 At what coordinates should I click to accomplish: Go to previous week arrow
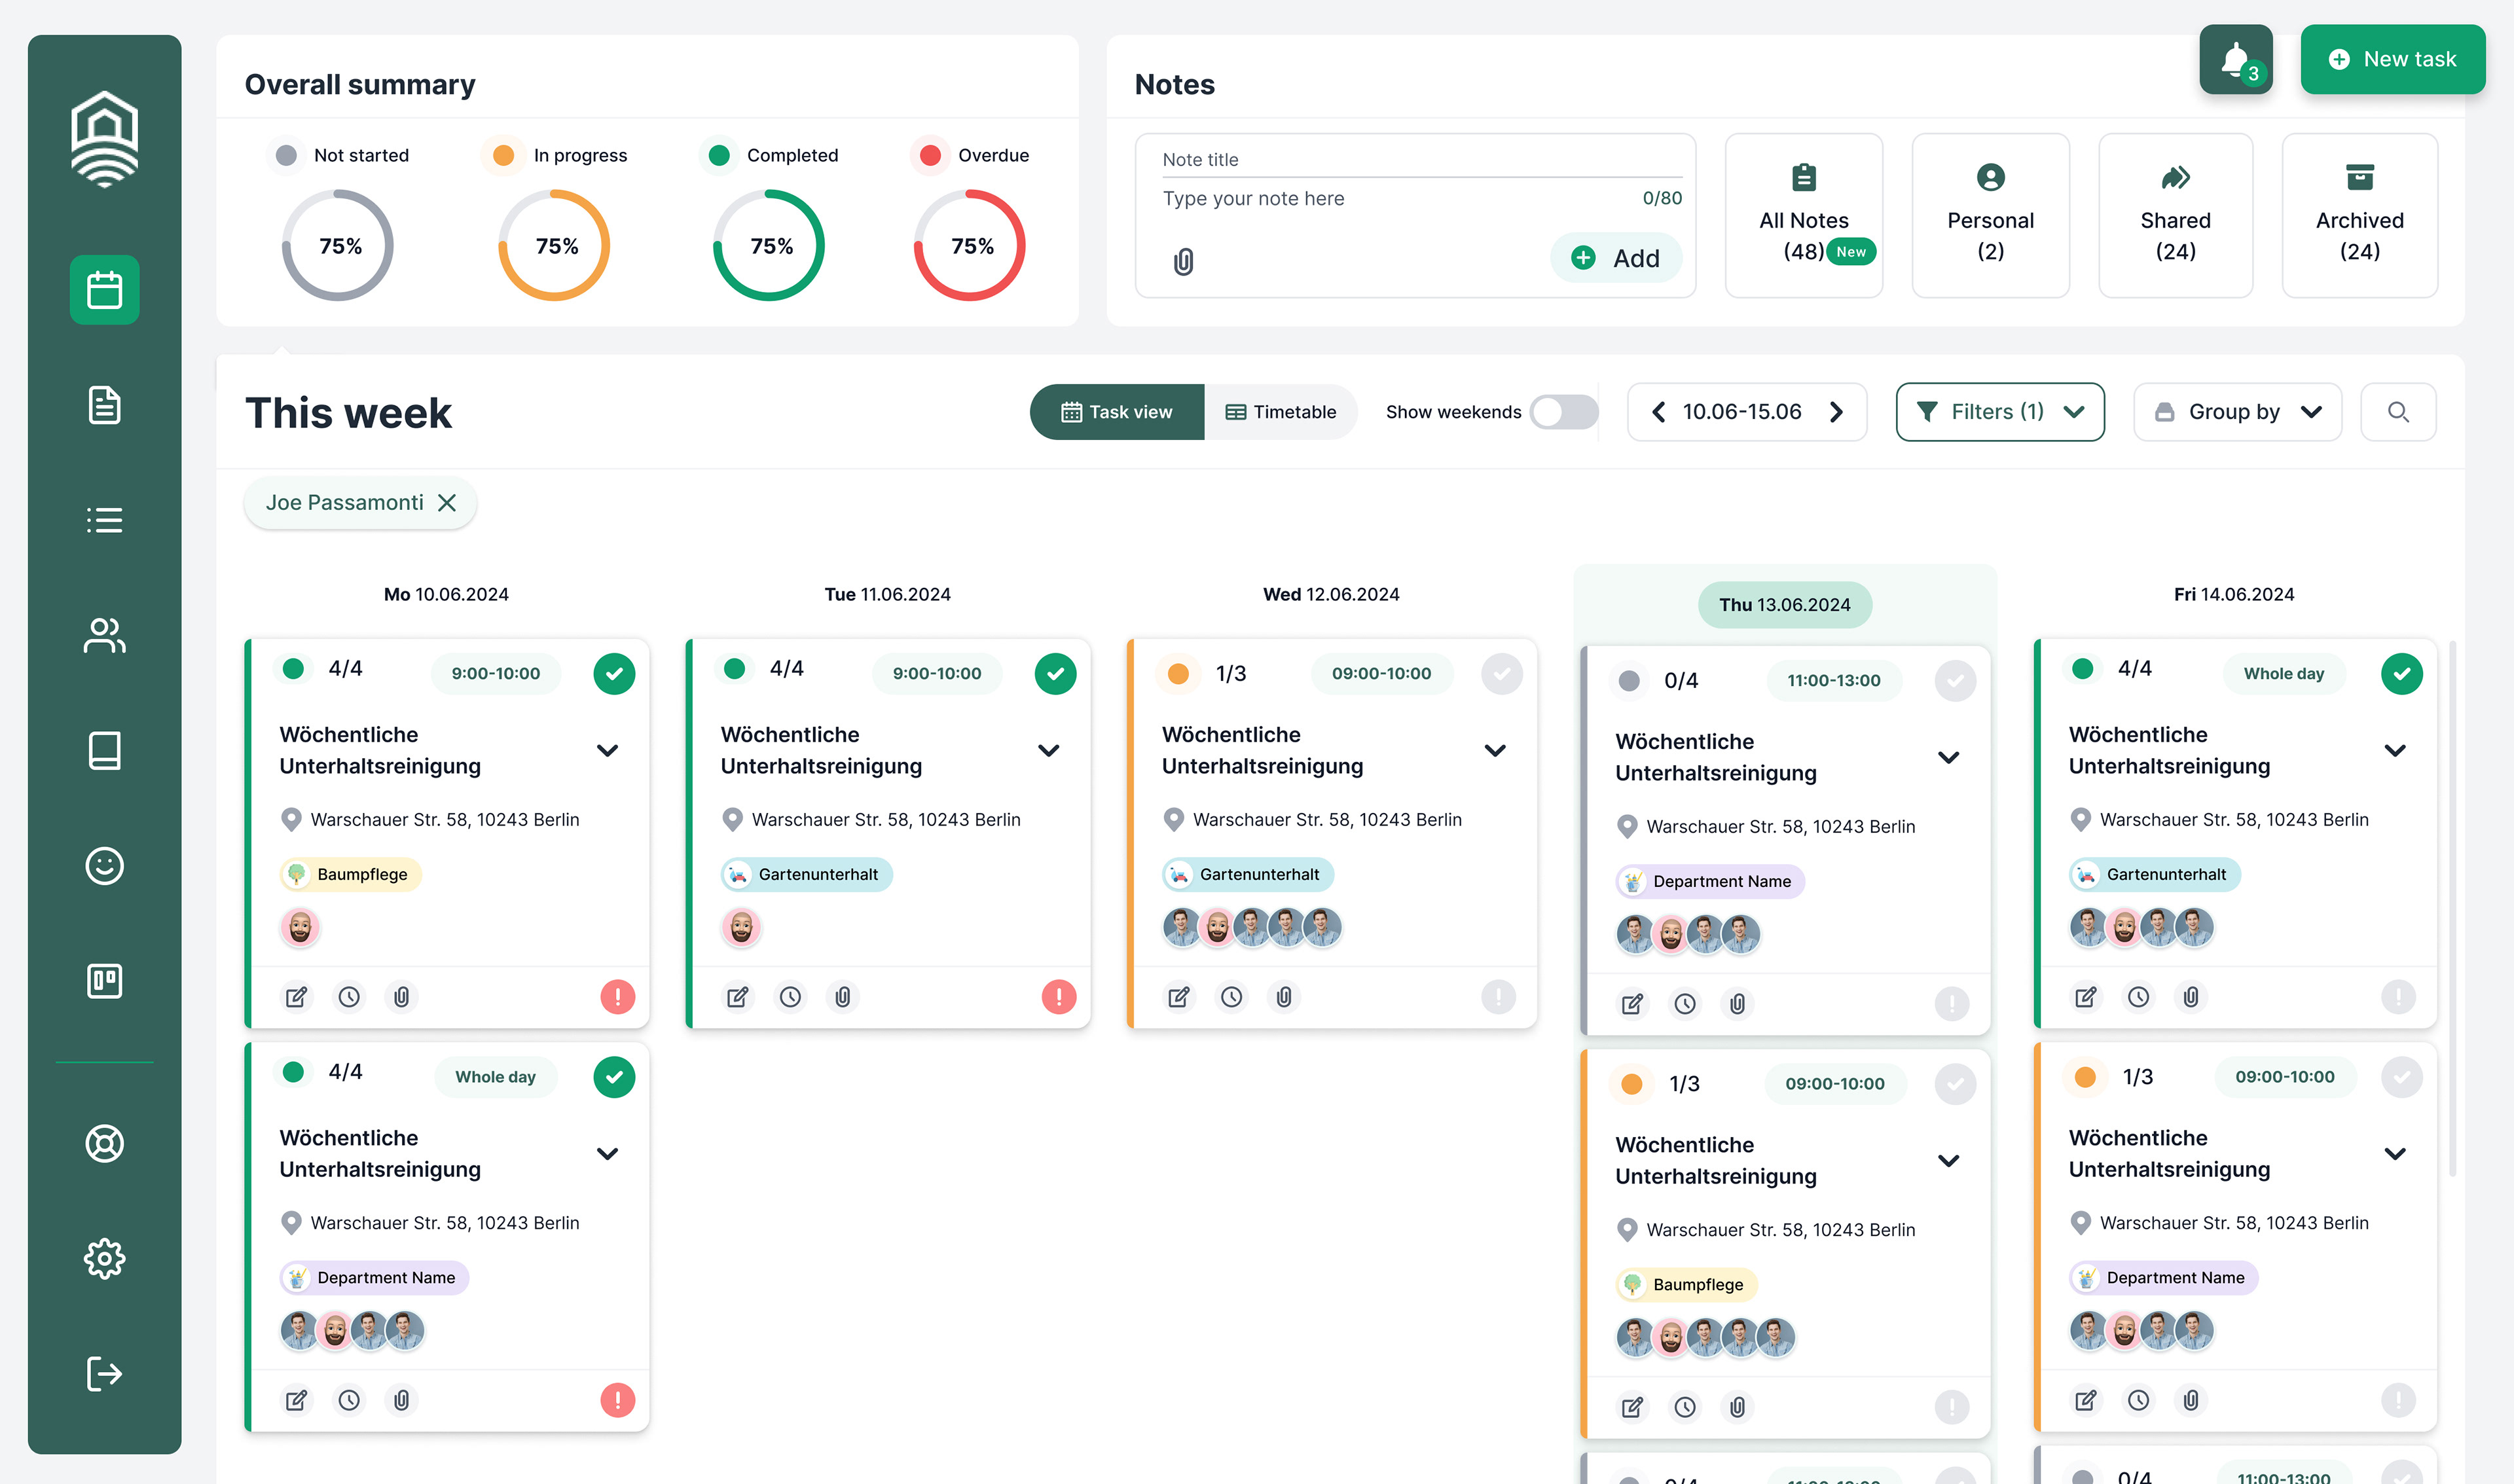[x=1658, y=412]
